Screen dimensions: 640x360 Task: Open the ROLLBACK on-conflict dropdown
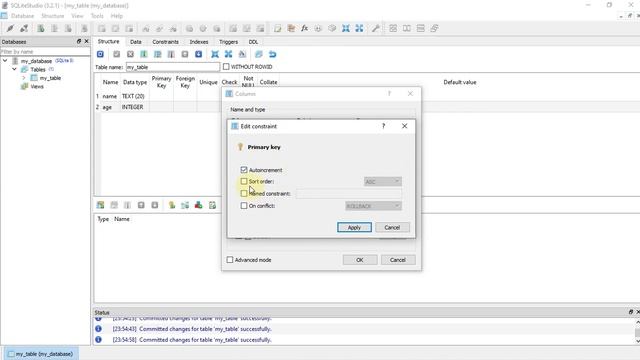point(373,206)
